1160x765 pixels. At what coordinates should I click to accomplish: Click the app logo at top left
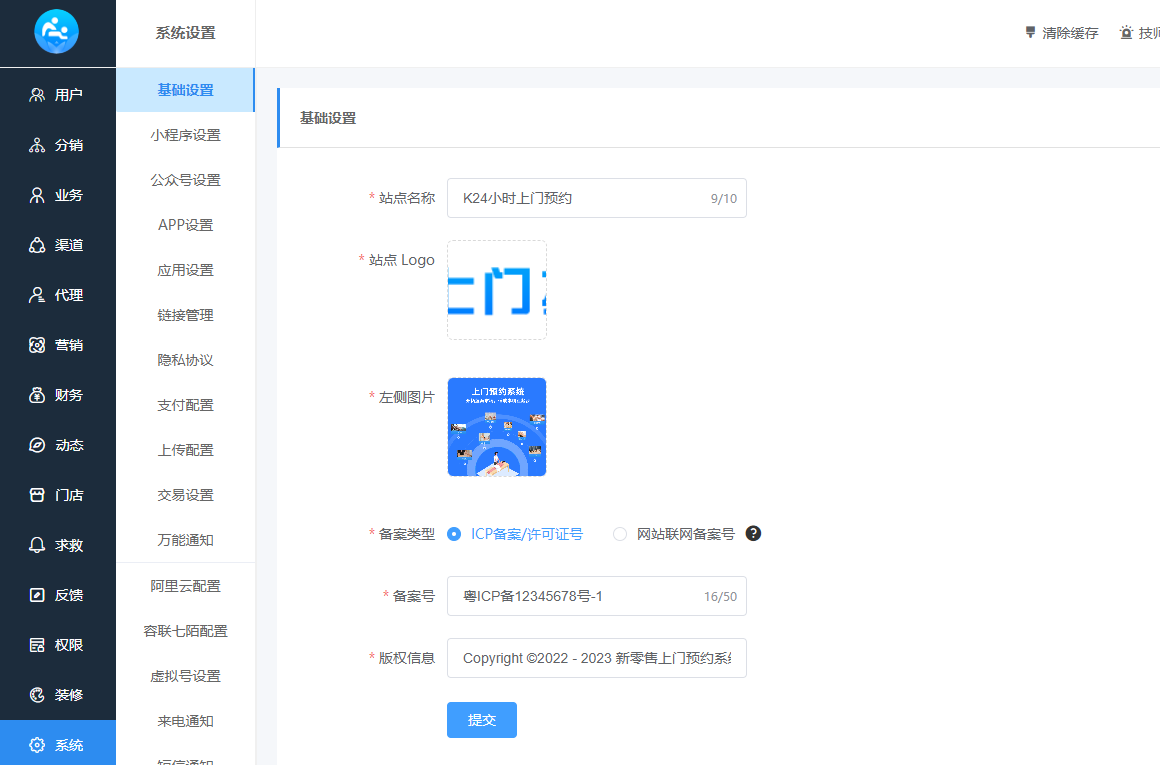click(x=57, y=31)
